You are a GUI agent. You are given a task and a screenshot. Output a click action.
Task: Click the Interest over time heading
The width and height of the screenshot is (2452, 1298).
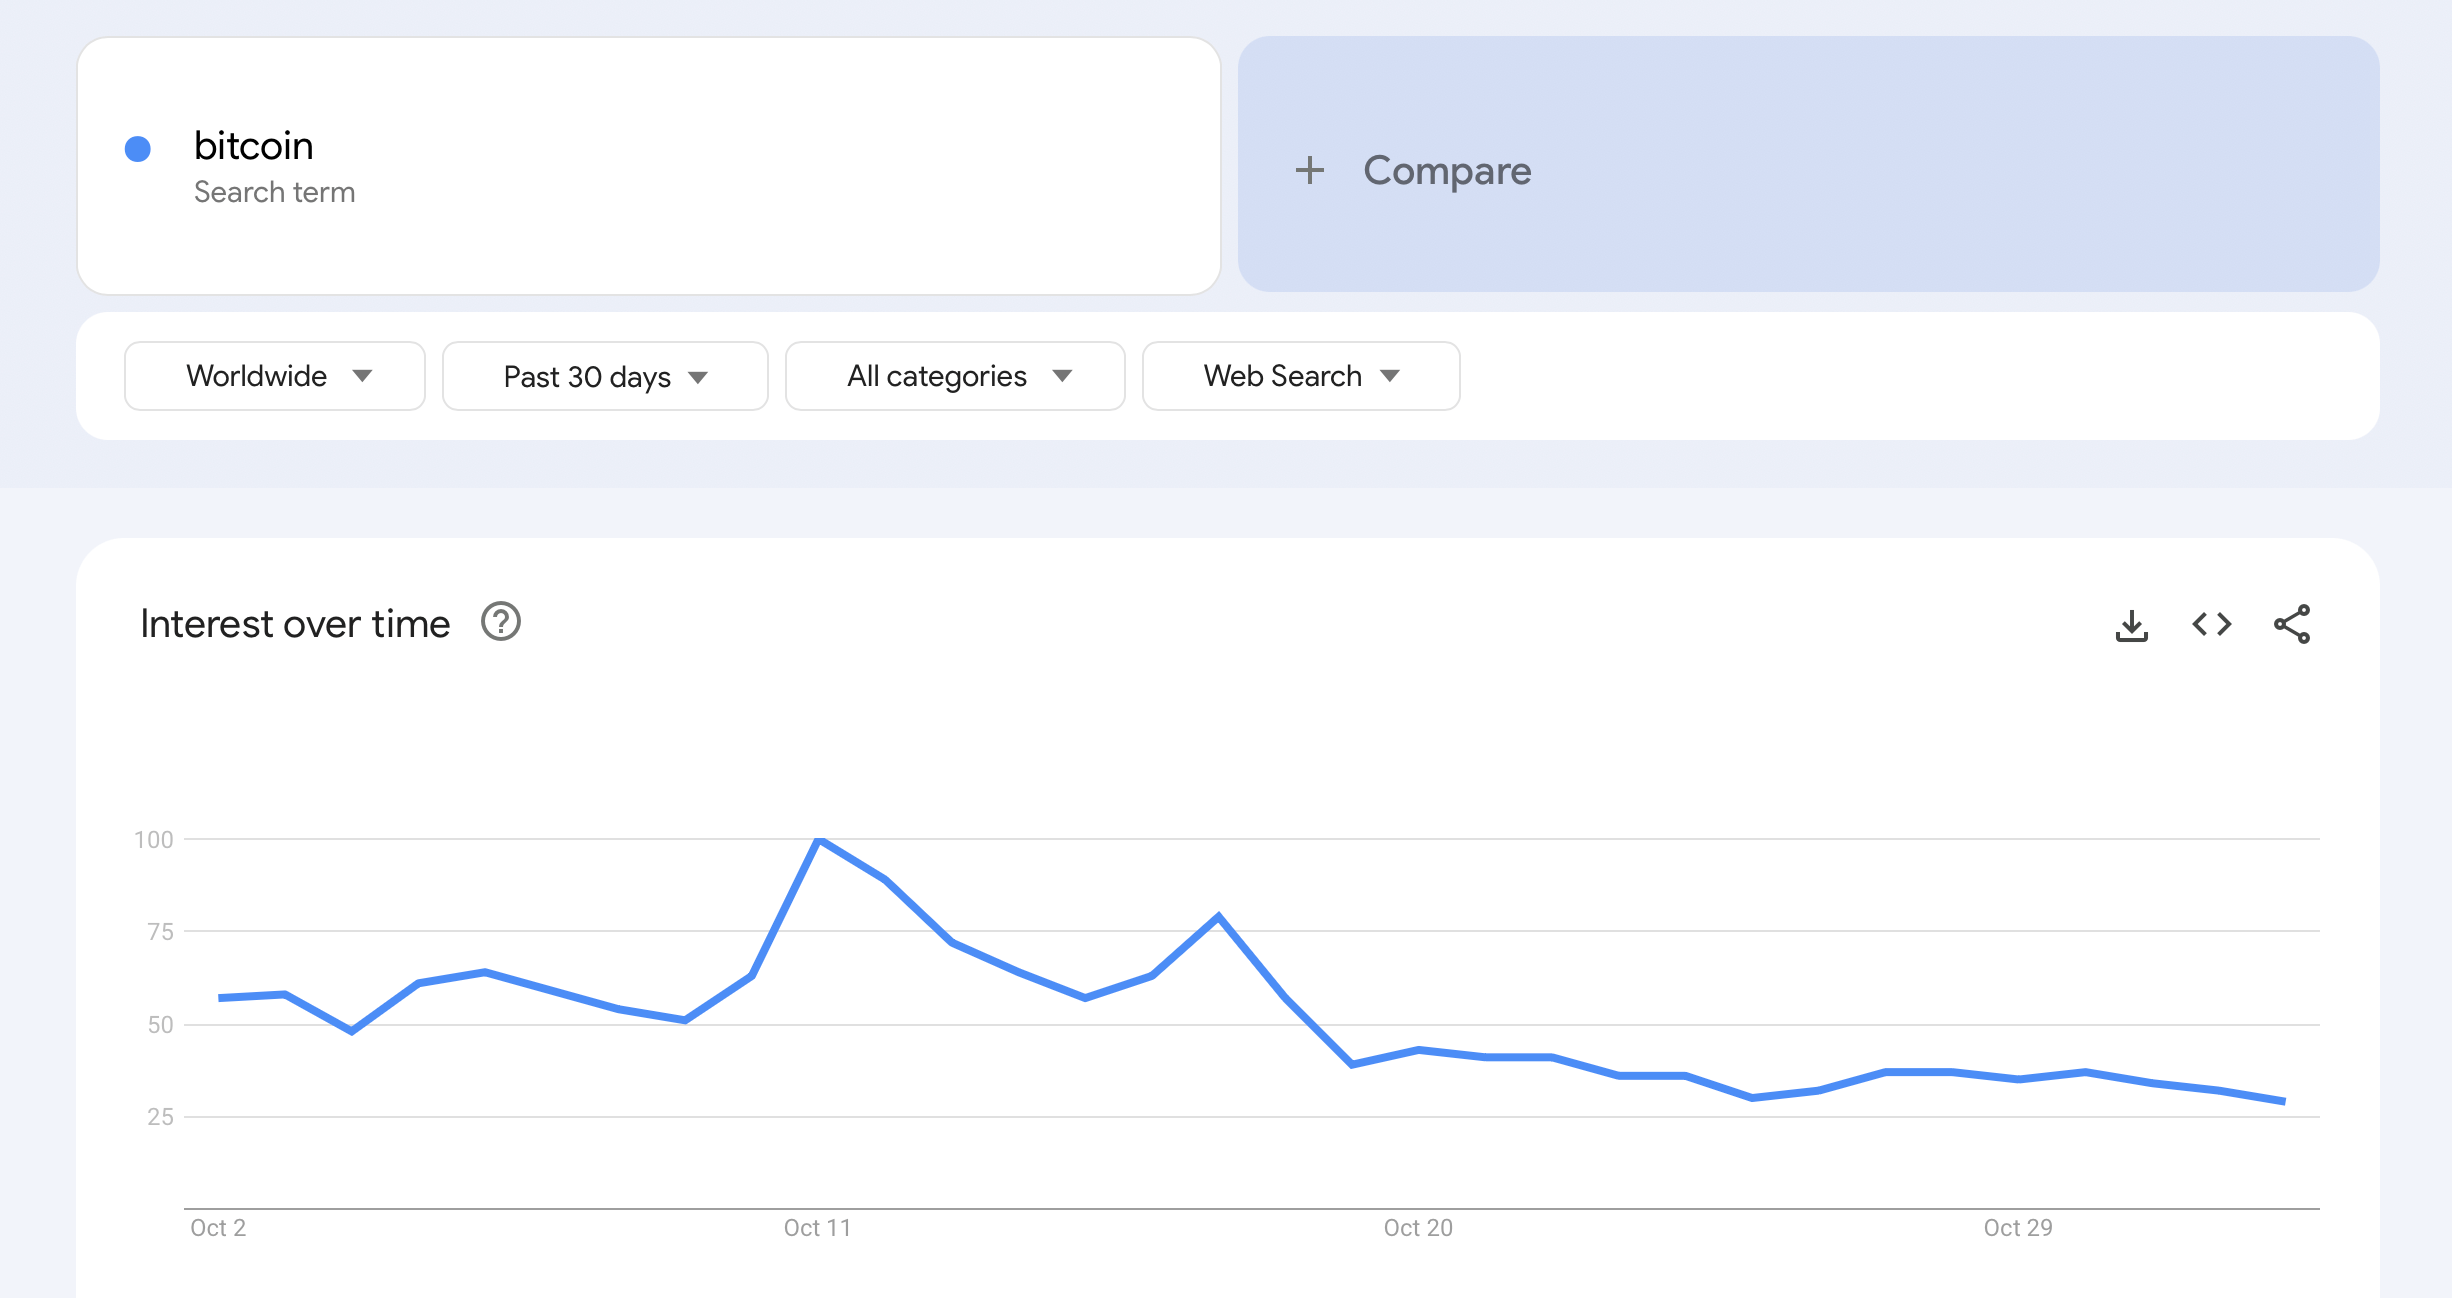(296, 622)
